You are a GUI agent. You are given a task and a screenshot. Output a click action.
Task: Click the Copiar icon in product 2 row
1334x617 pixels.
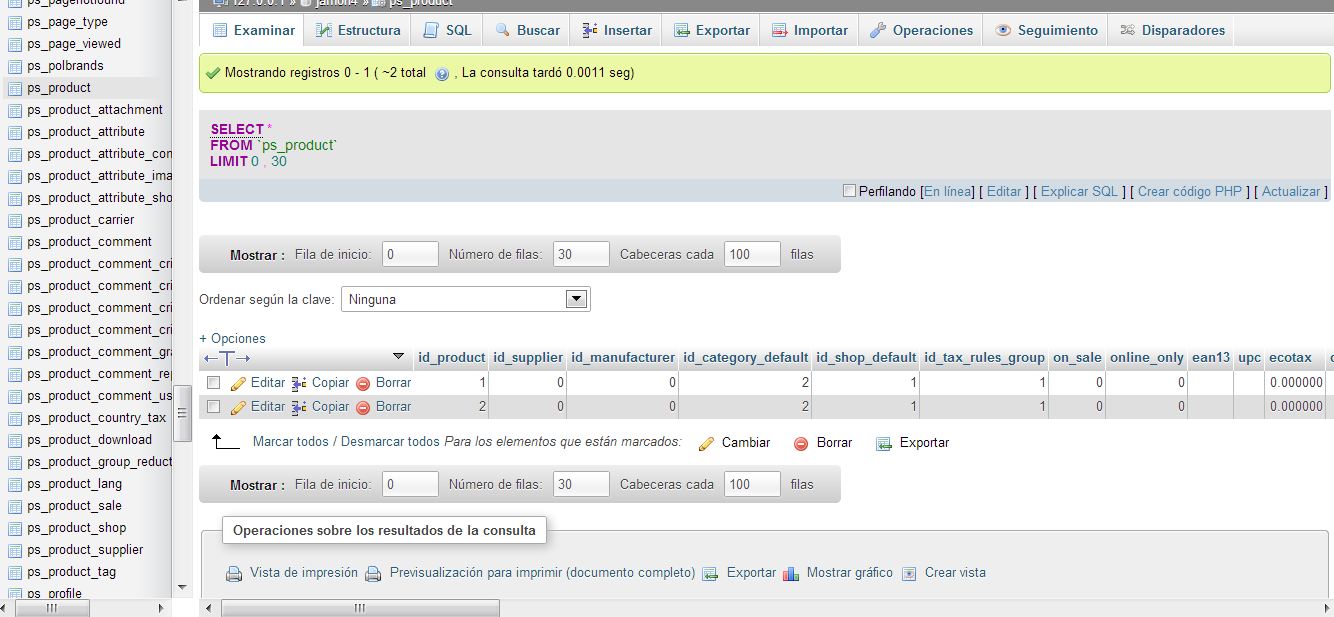[x=299, y=407]
